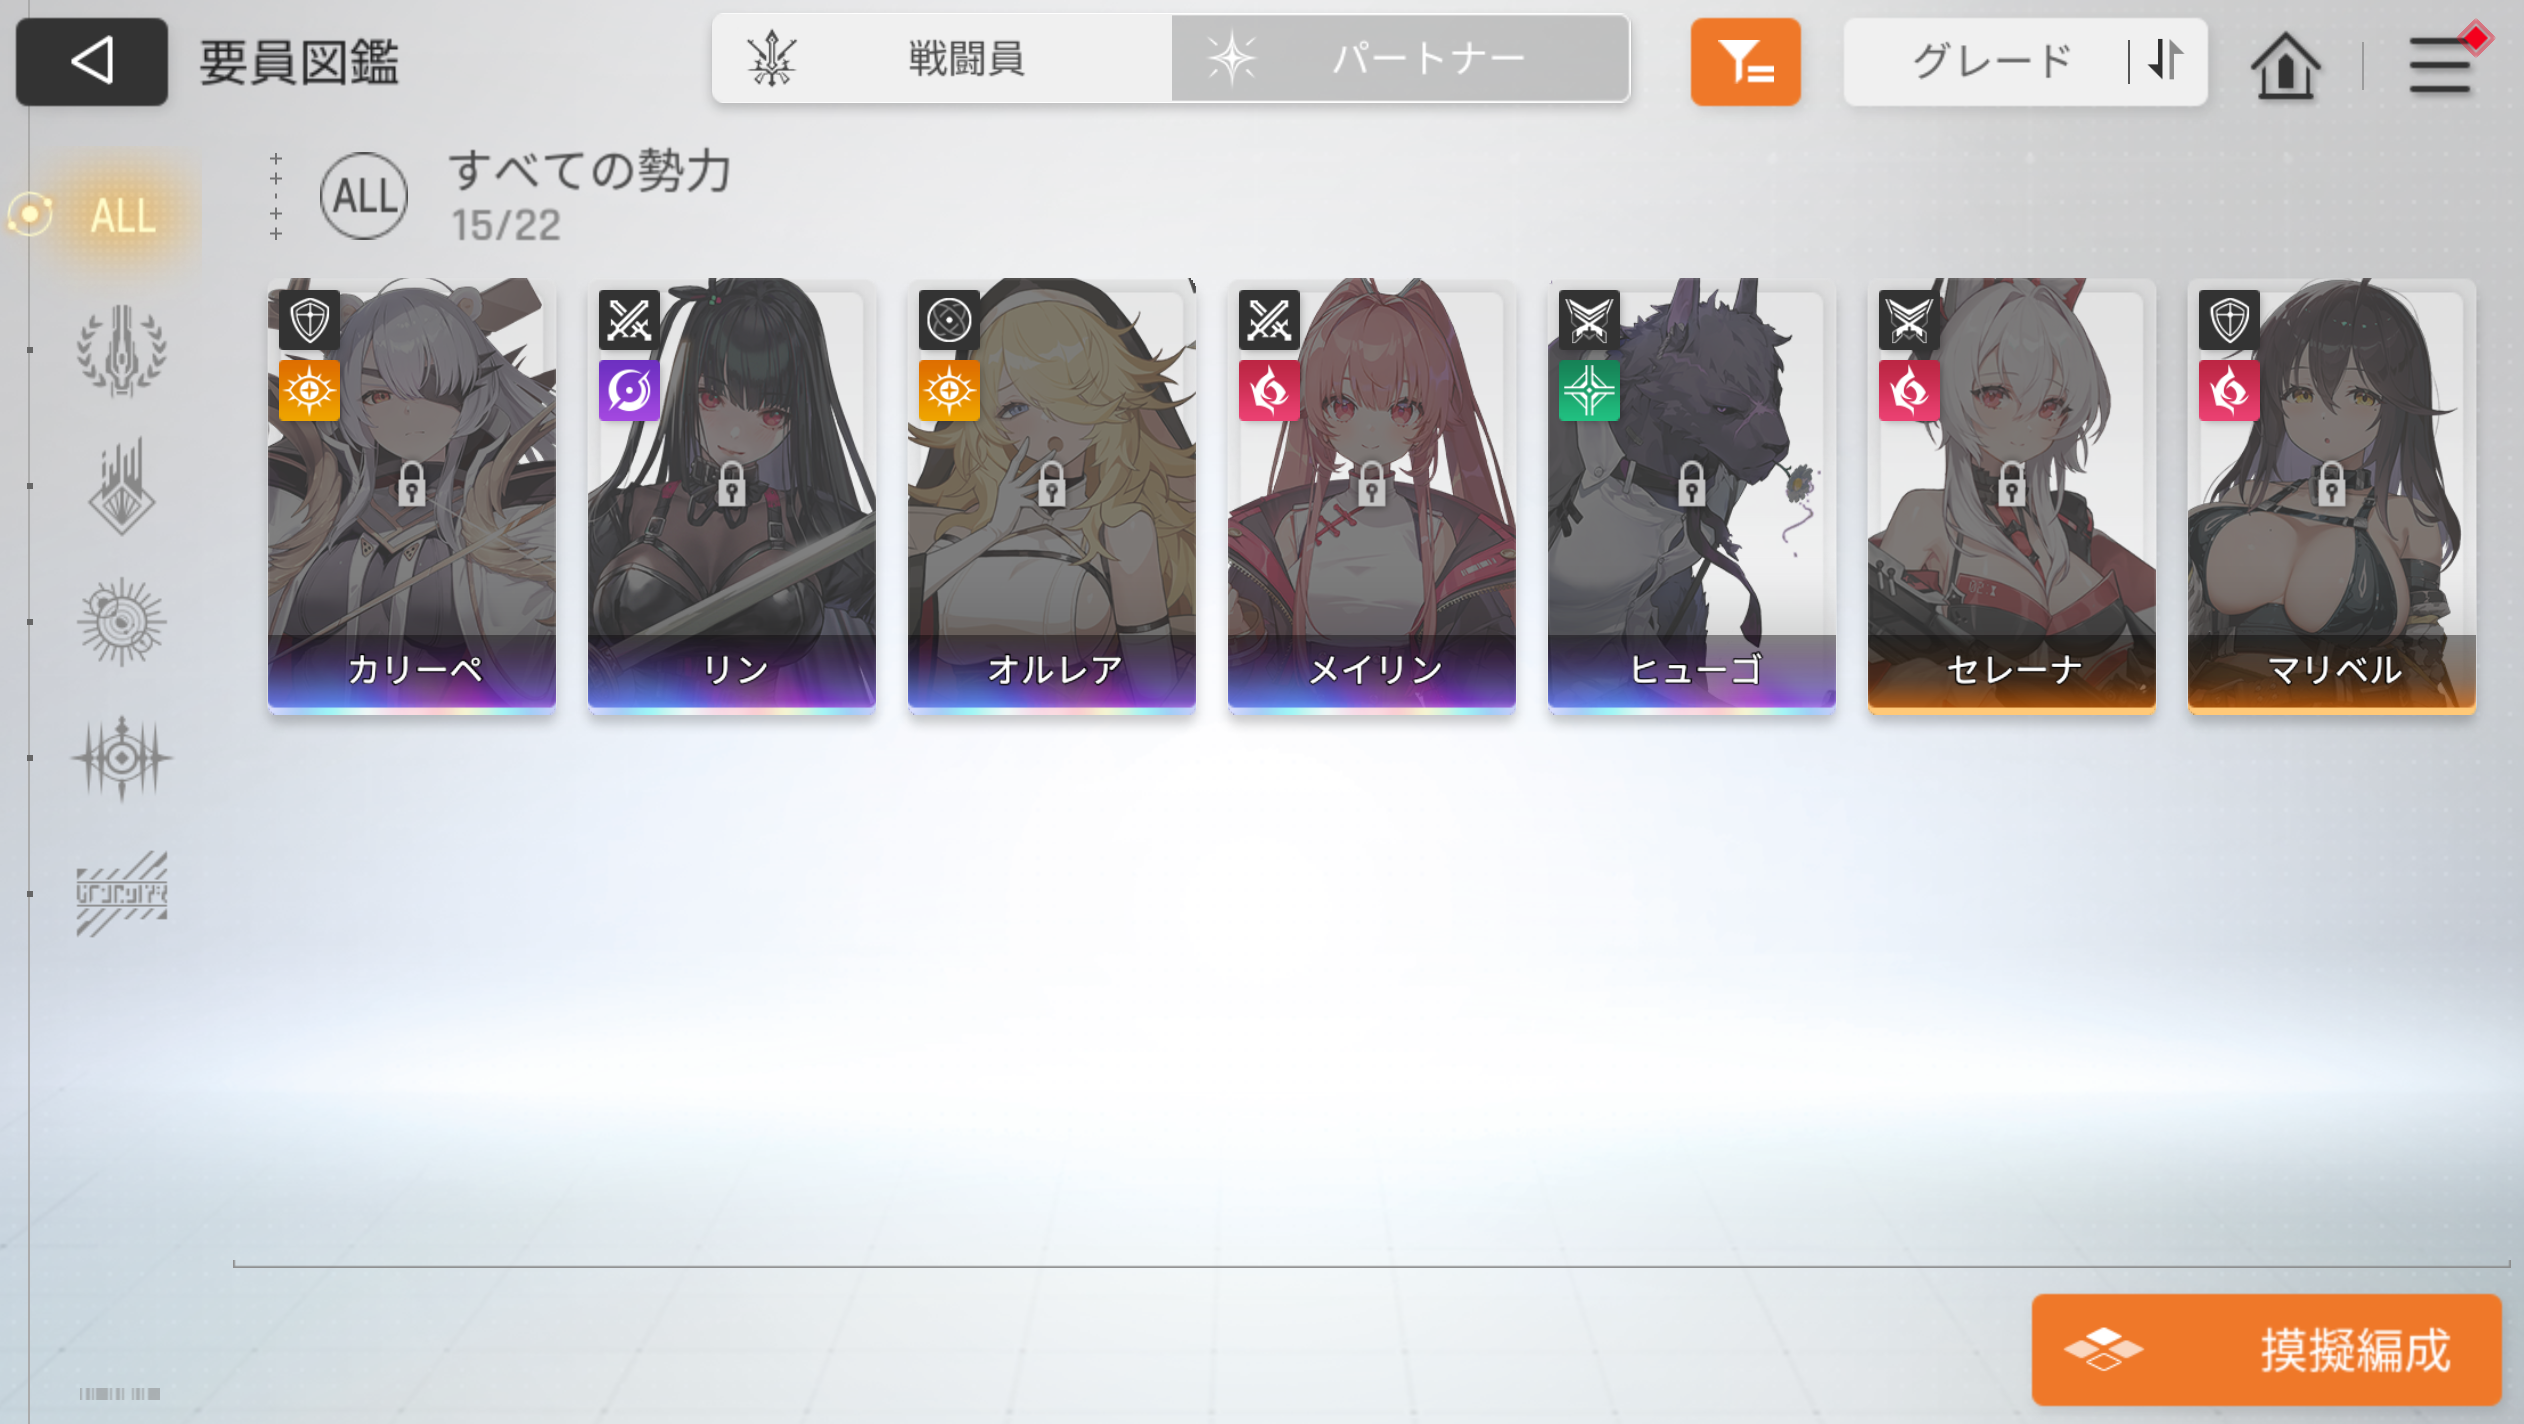Toggle sort order arrows beside グレード
Viewport: 2524px width, 1424px height.
[x=2166, y=60]
